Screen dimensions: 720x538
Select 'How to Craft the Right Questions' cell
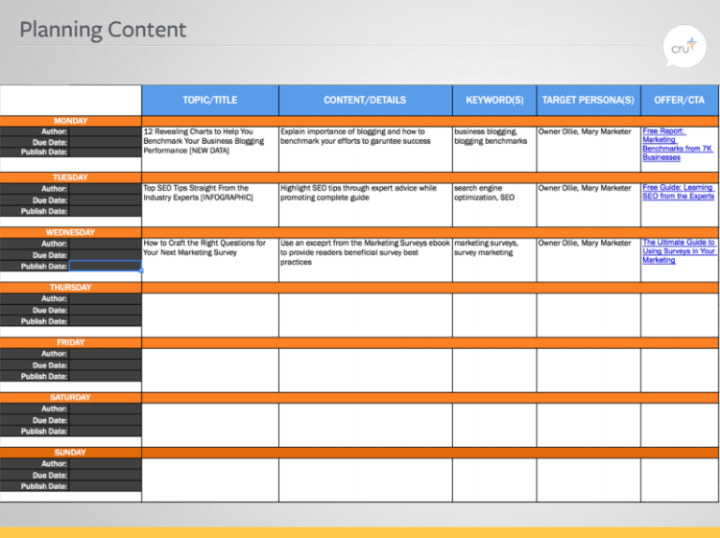210,260
